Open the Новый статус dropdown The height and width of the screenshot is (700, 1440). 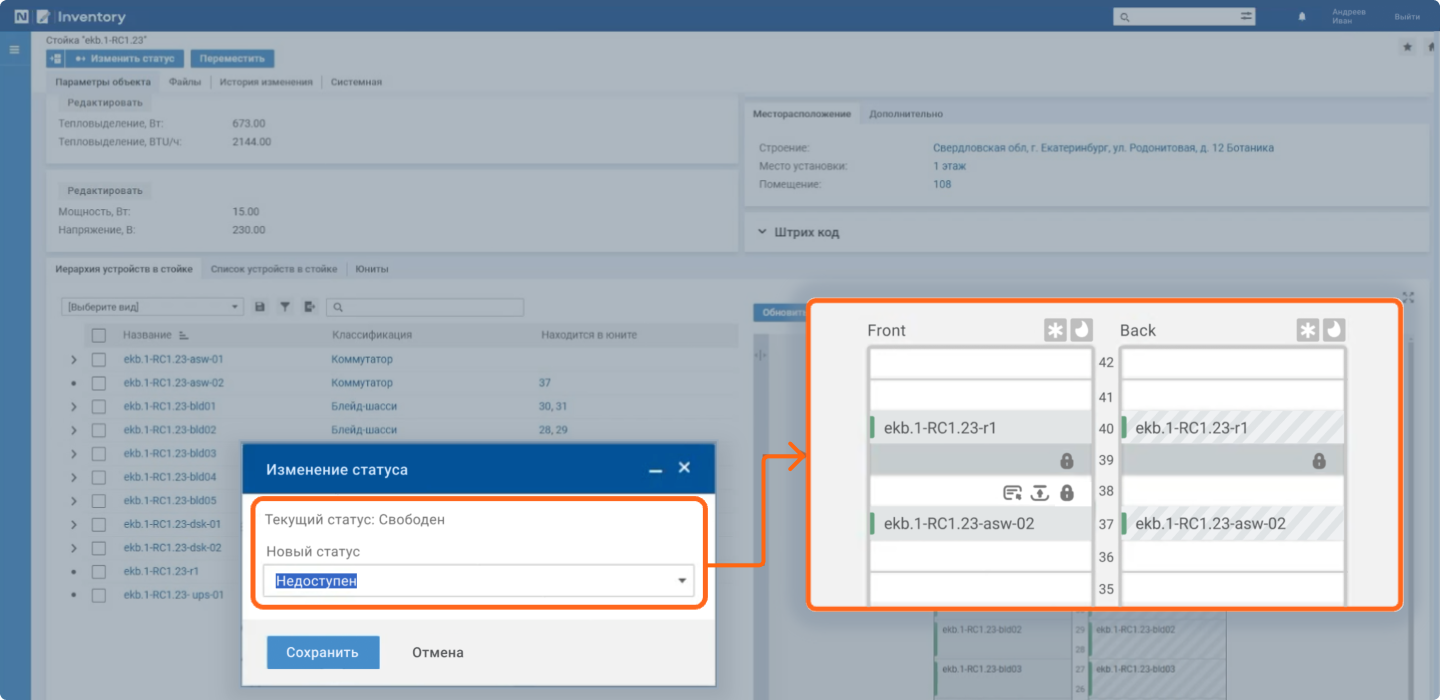point(478,581)
